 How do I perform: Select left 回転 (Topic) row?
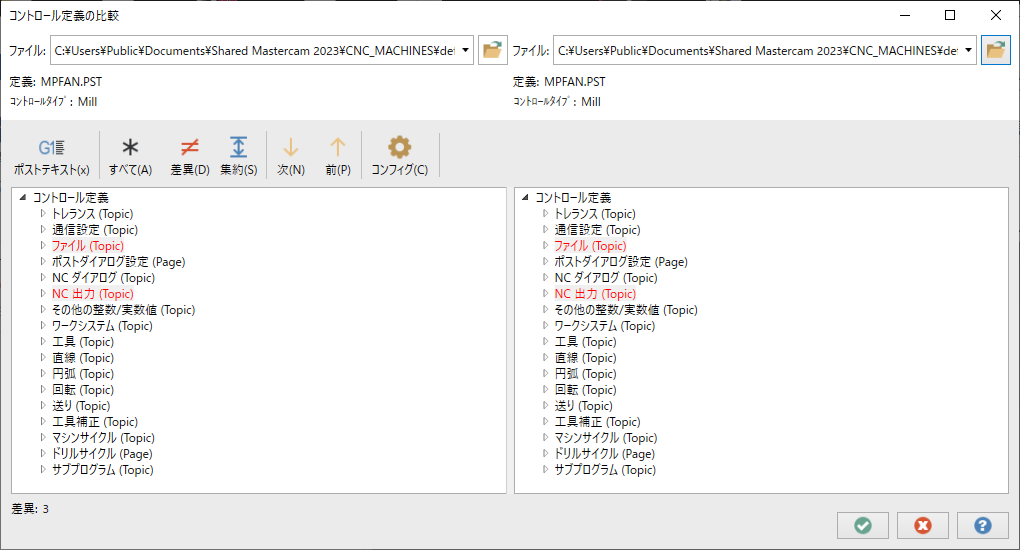[x=83, y=390]
